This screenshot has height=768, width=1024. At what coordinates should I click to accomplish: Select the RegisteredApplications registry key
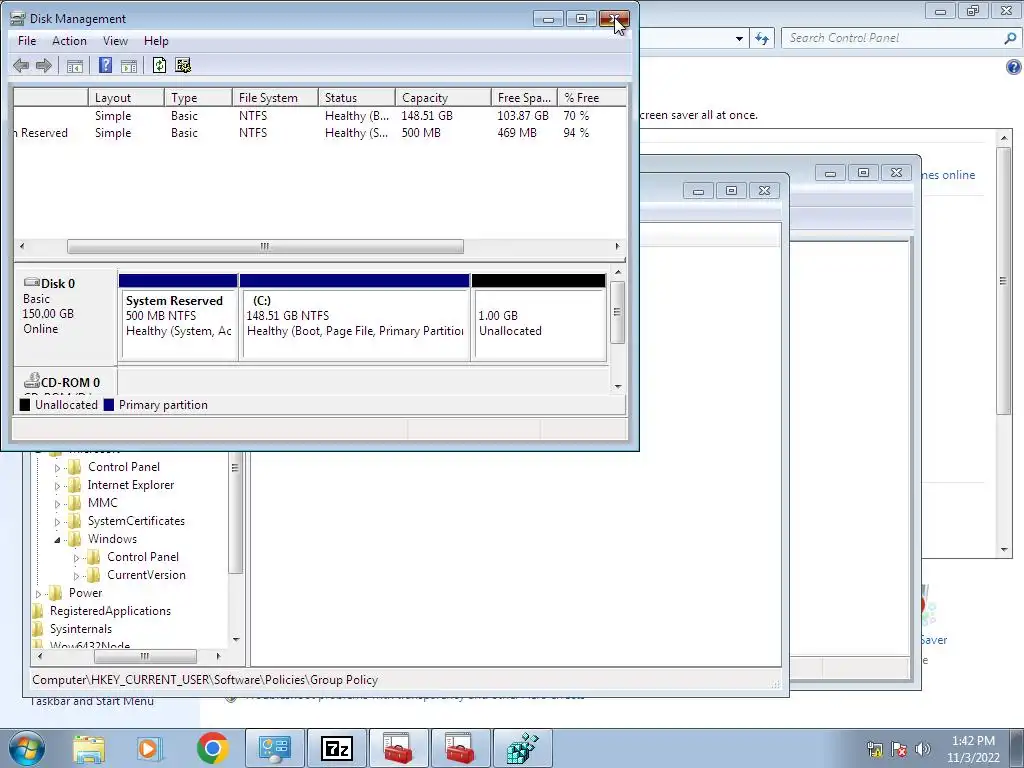pos(110,611)
